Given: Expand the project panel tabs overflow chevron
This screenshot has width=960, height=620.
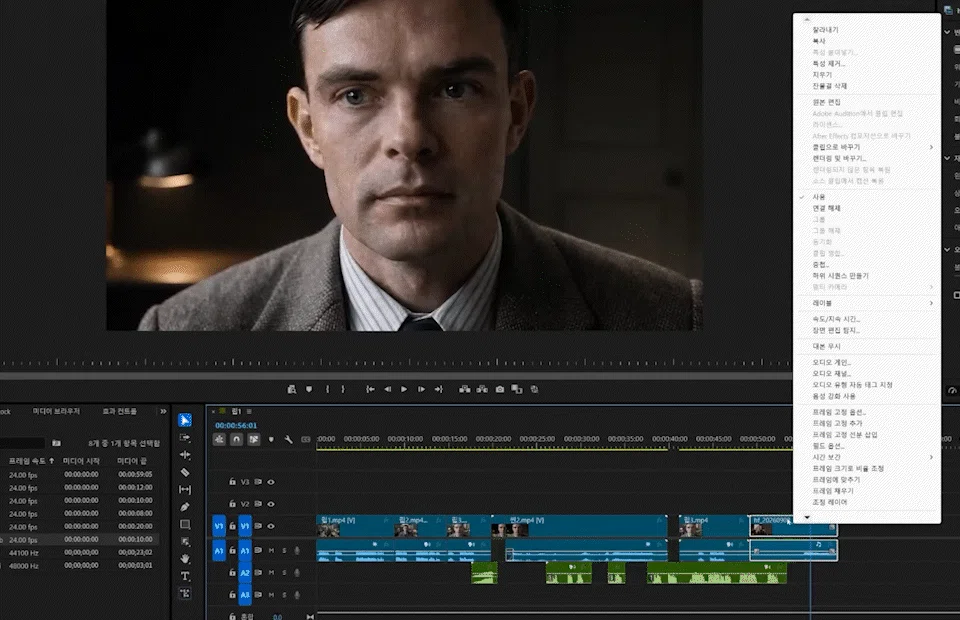Looking at the screenshot, I should point(163,411).
